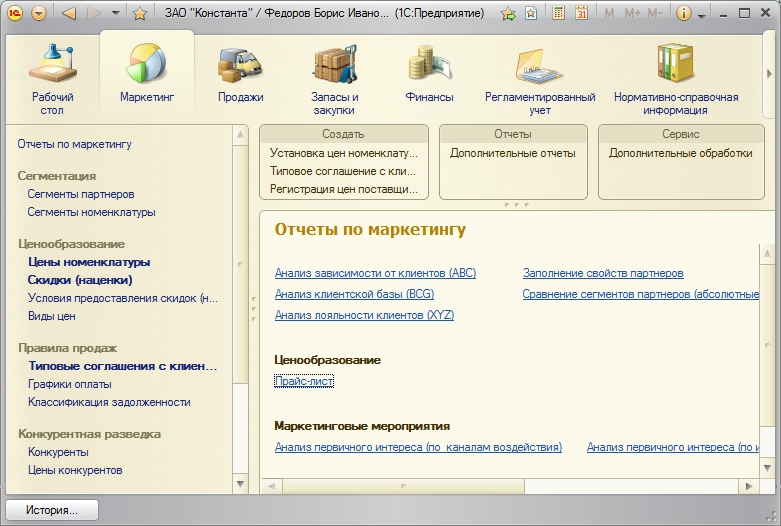
Task: Go forward with the right arrow
Action: 94,13
